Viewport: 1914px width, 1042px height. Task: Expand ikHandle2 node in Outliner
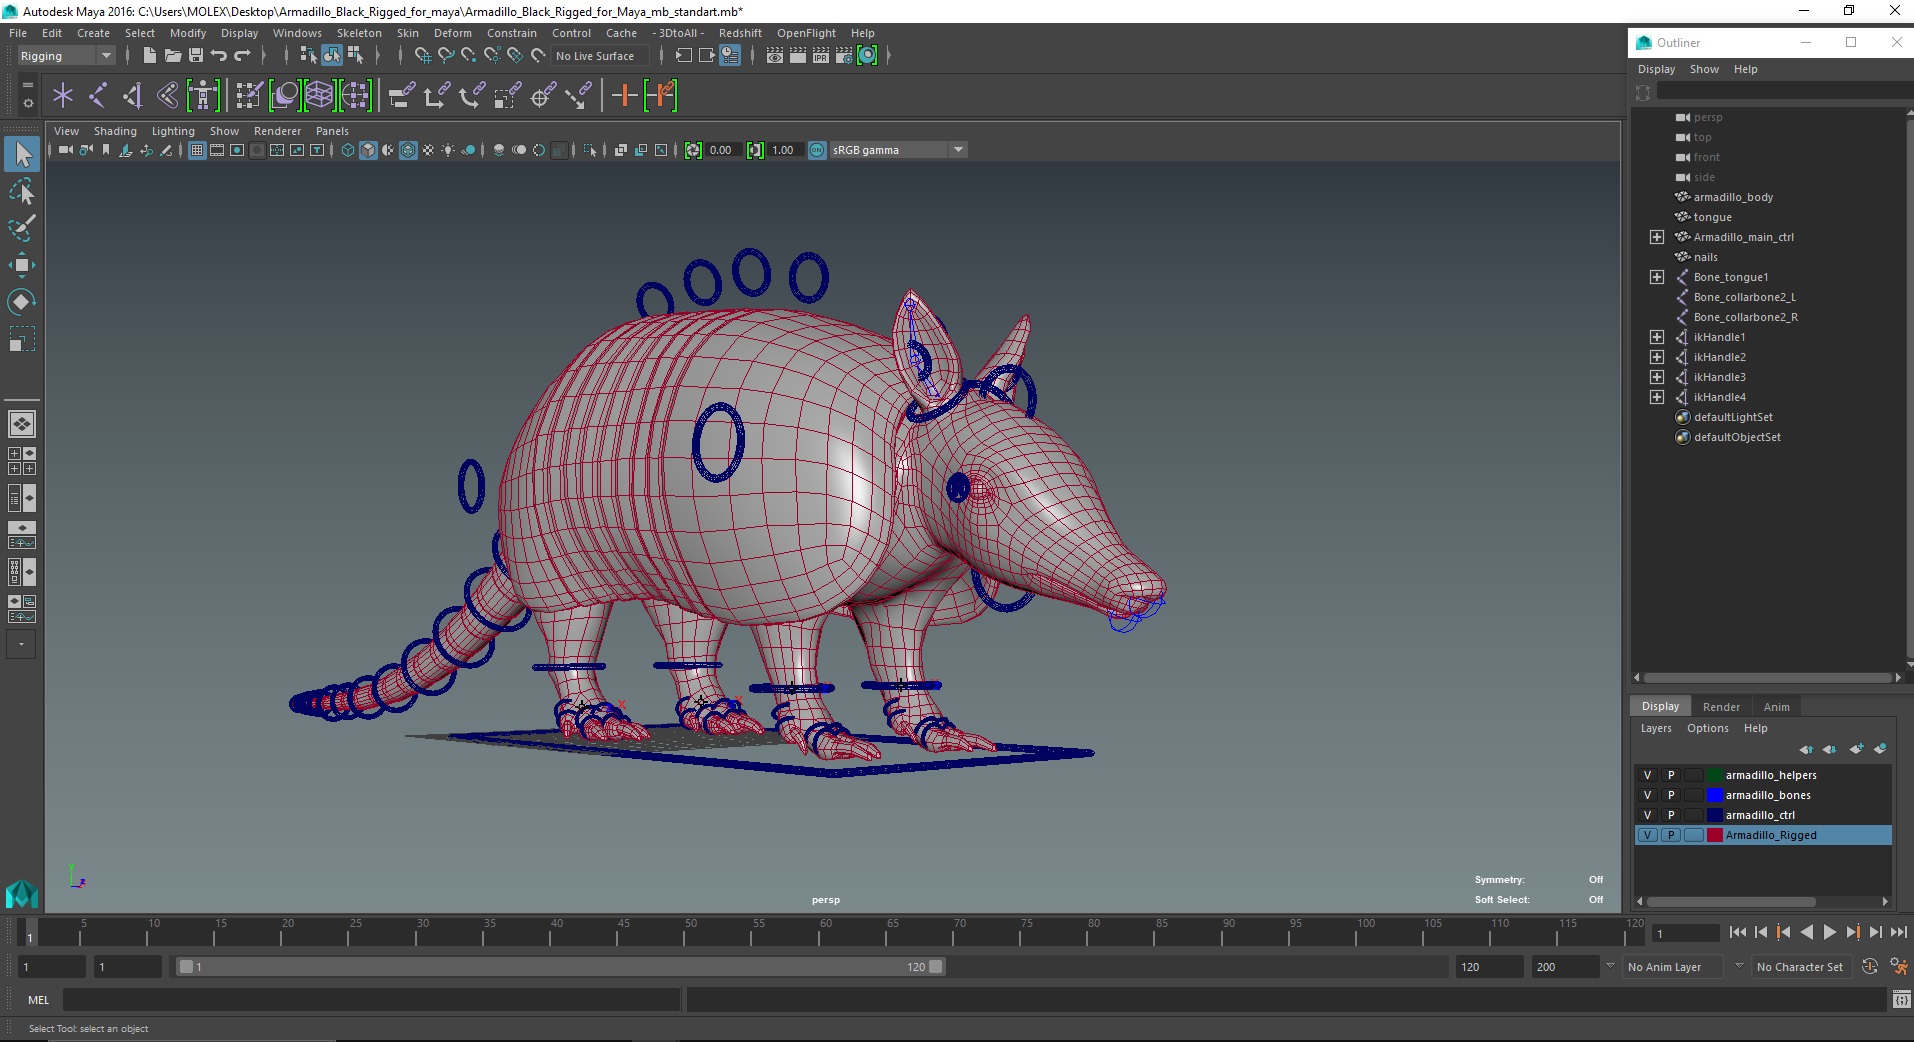(1657, 357)
